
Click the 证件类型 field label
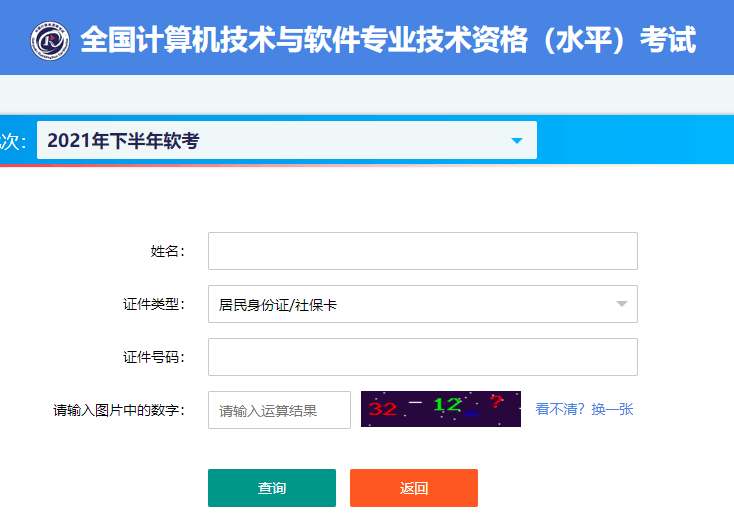click(x=154, y=304)
